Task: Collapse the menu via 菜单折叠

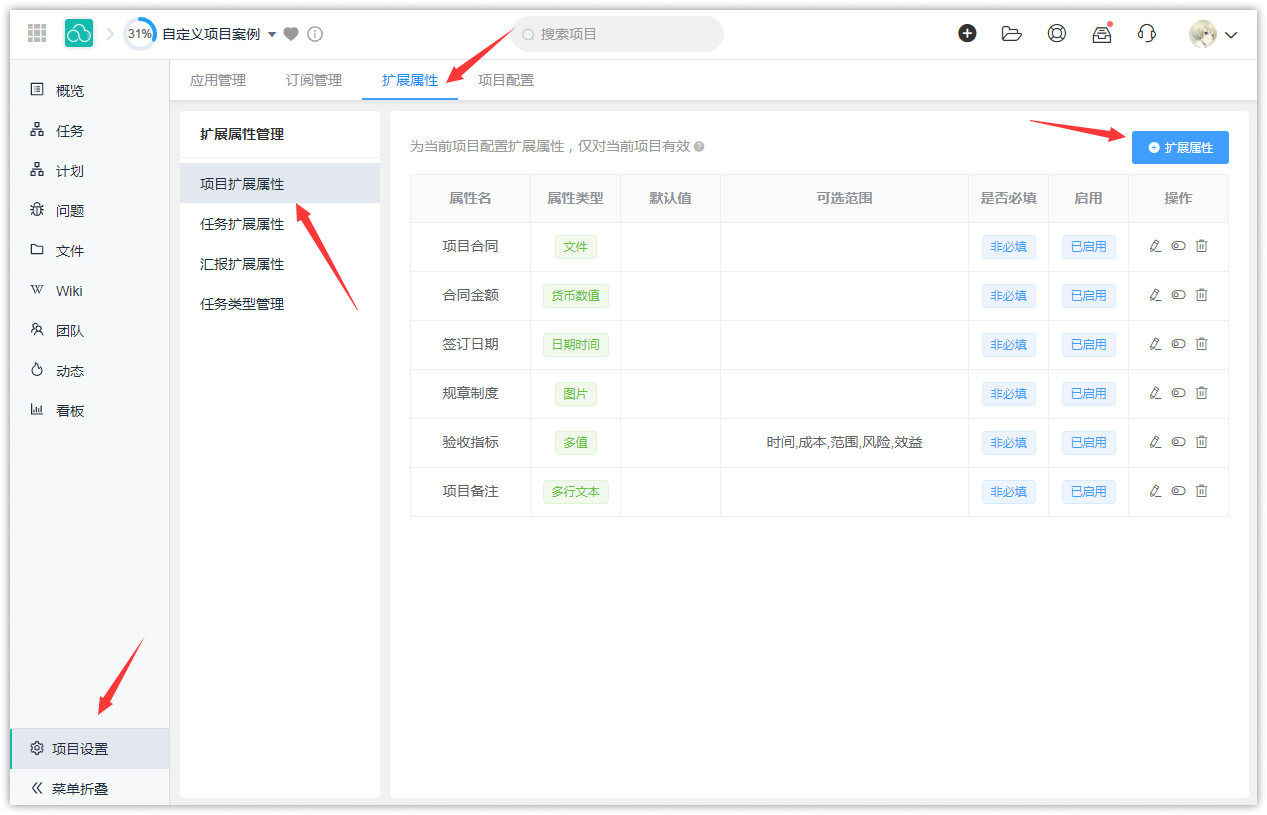Action: coord(89,788)
